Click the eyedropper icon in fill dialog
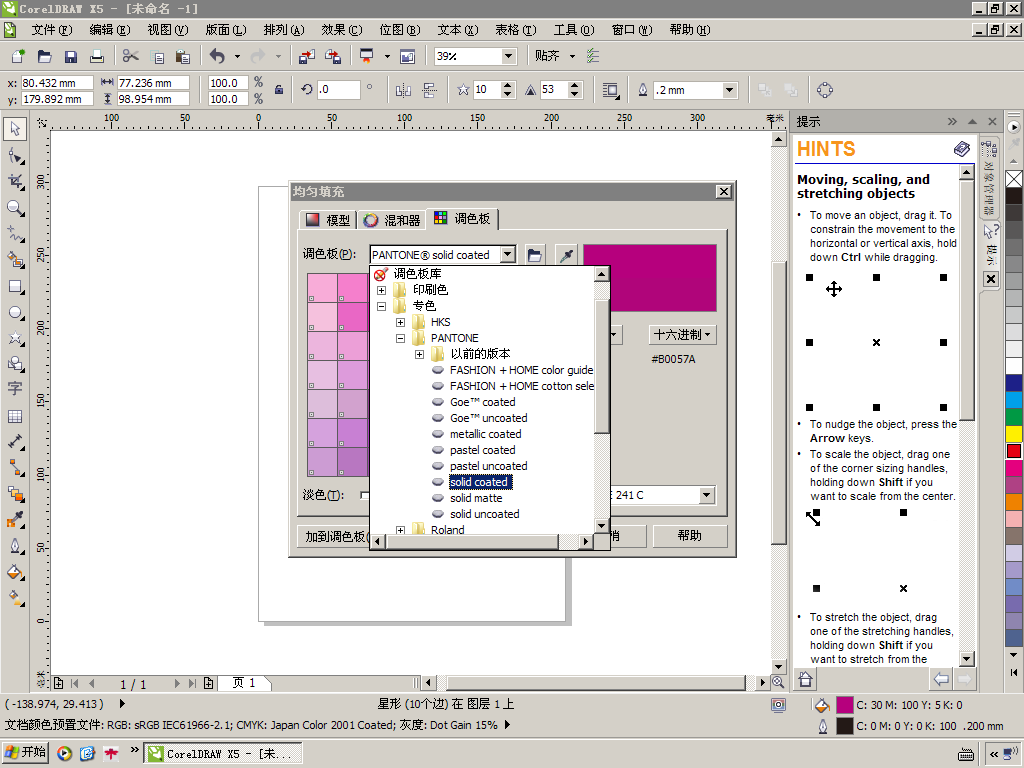1024x768 pixels. click(566, 255)
